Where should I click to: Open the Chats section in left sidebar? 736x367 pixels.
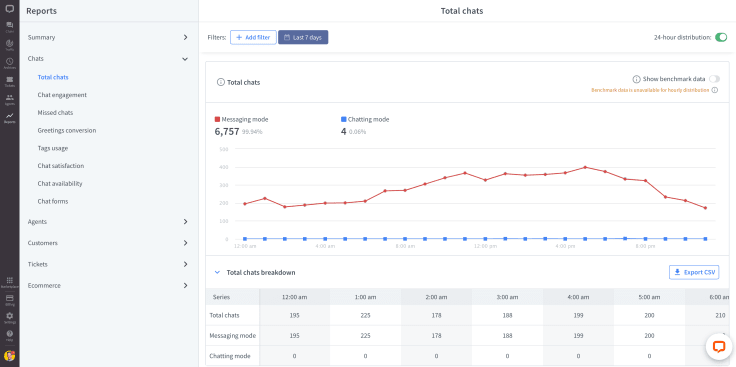[x=9, y=27]
